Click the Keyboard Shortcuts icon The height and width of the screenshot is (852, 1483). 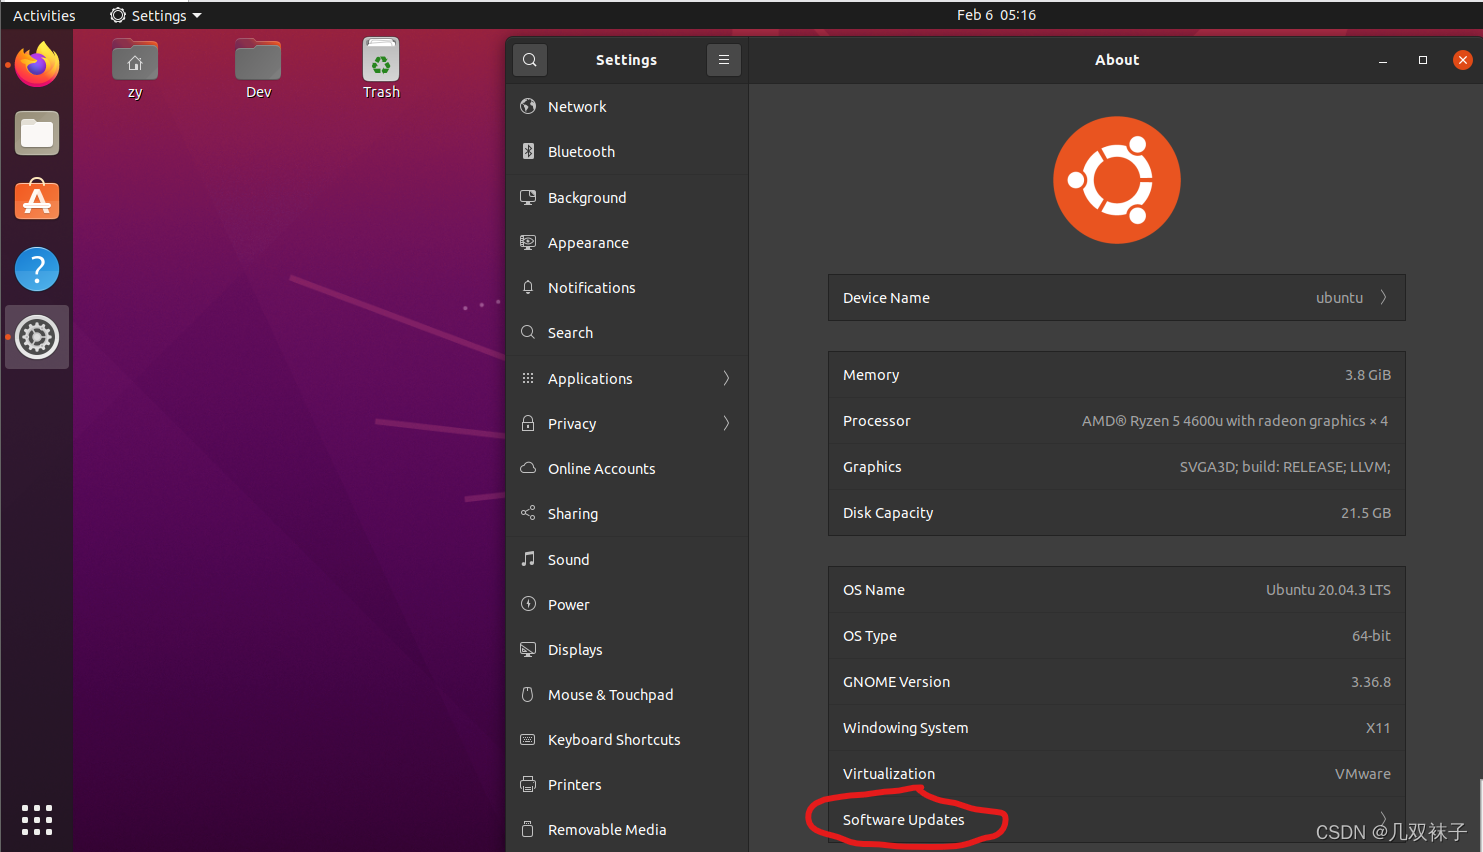pyautogui.click(x=528, y=739)
